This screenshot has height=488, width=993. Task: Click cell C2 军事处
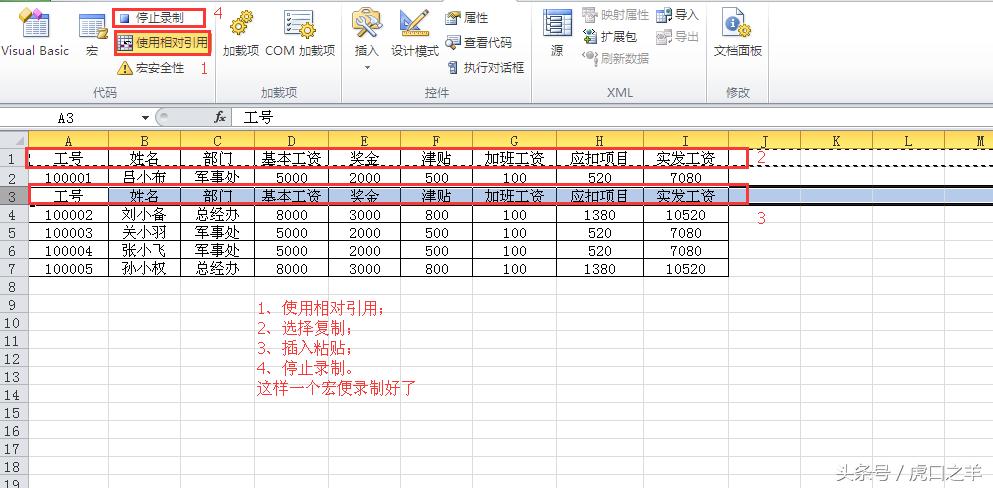(x=217, y=178)
